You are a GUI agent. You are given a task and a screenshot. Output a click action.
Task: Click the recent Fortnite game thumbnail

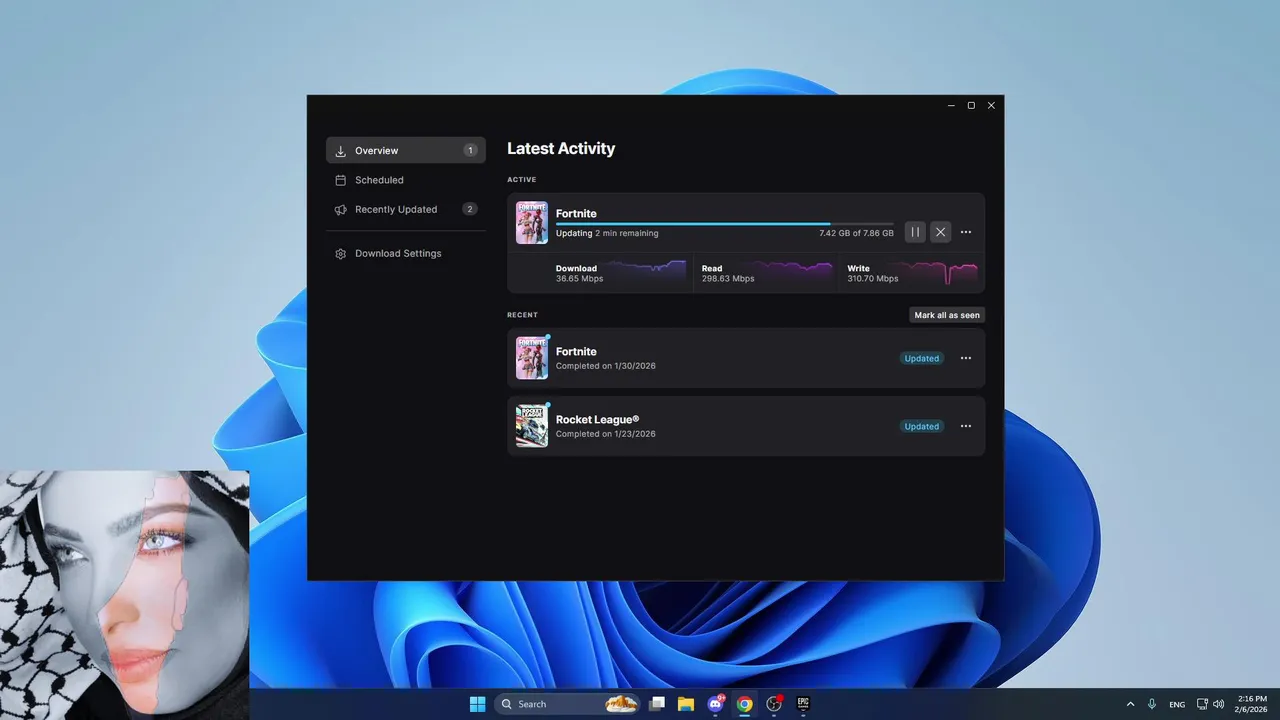[x=532, y=358]
